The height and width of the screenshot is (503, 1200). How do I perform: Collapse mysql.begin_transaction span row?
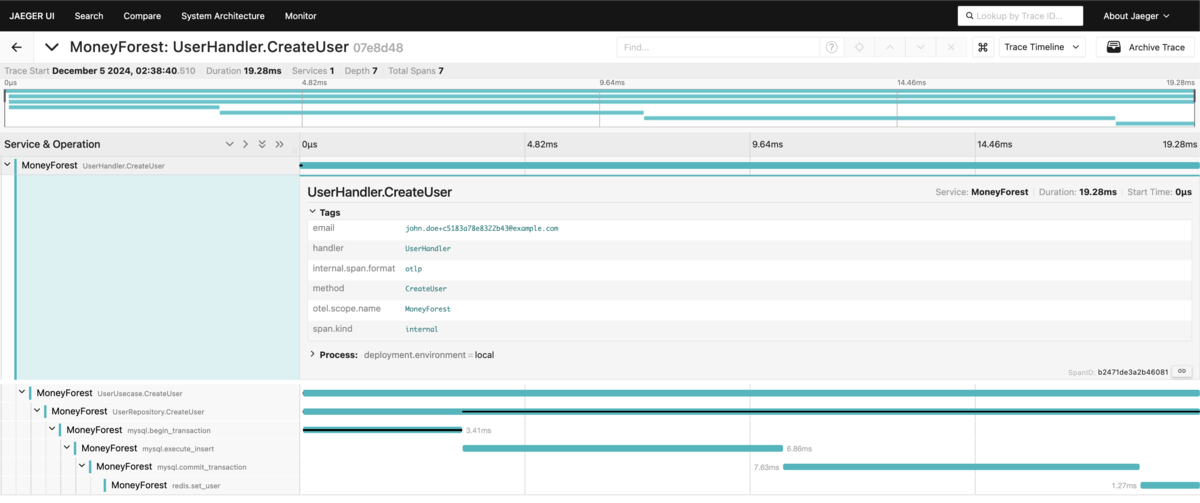[53, 429]
